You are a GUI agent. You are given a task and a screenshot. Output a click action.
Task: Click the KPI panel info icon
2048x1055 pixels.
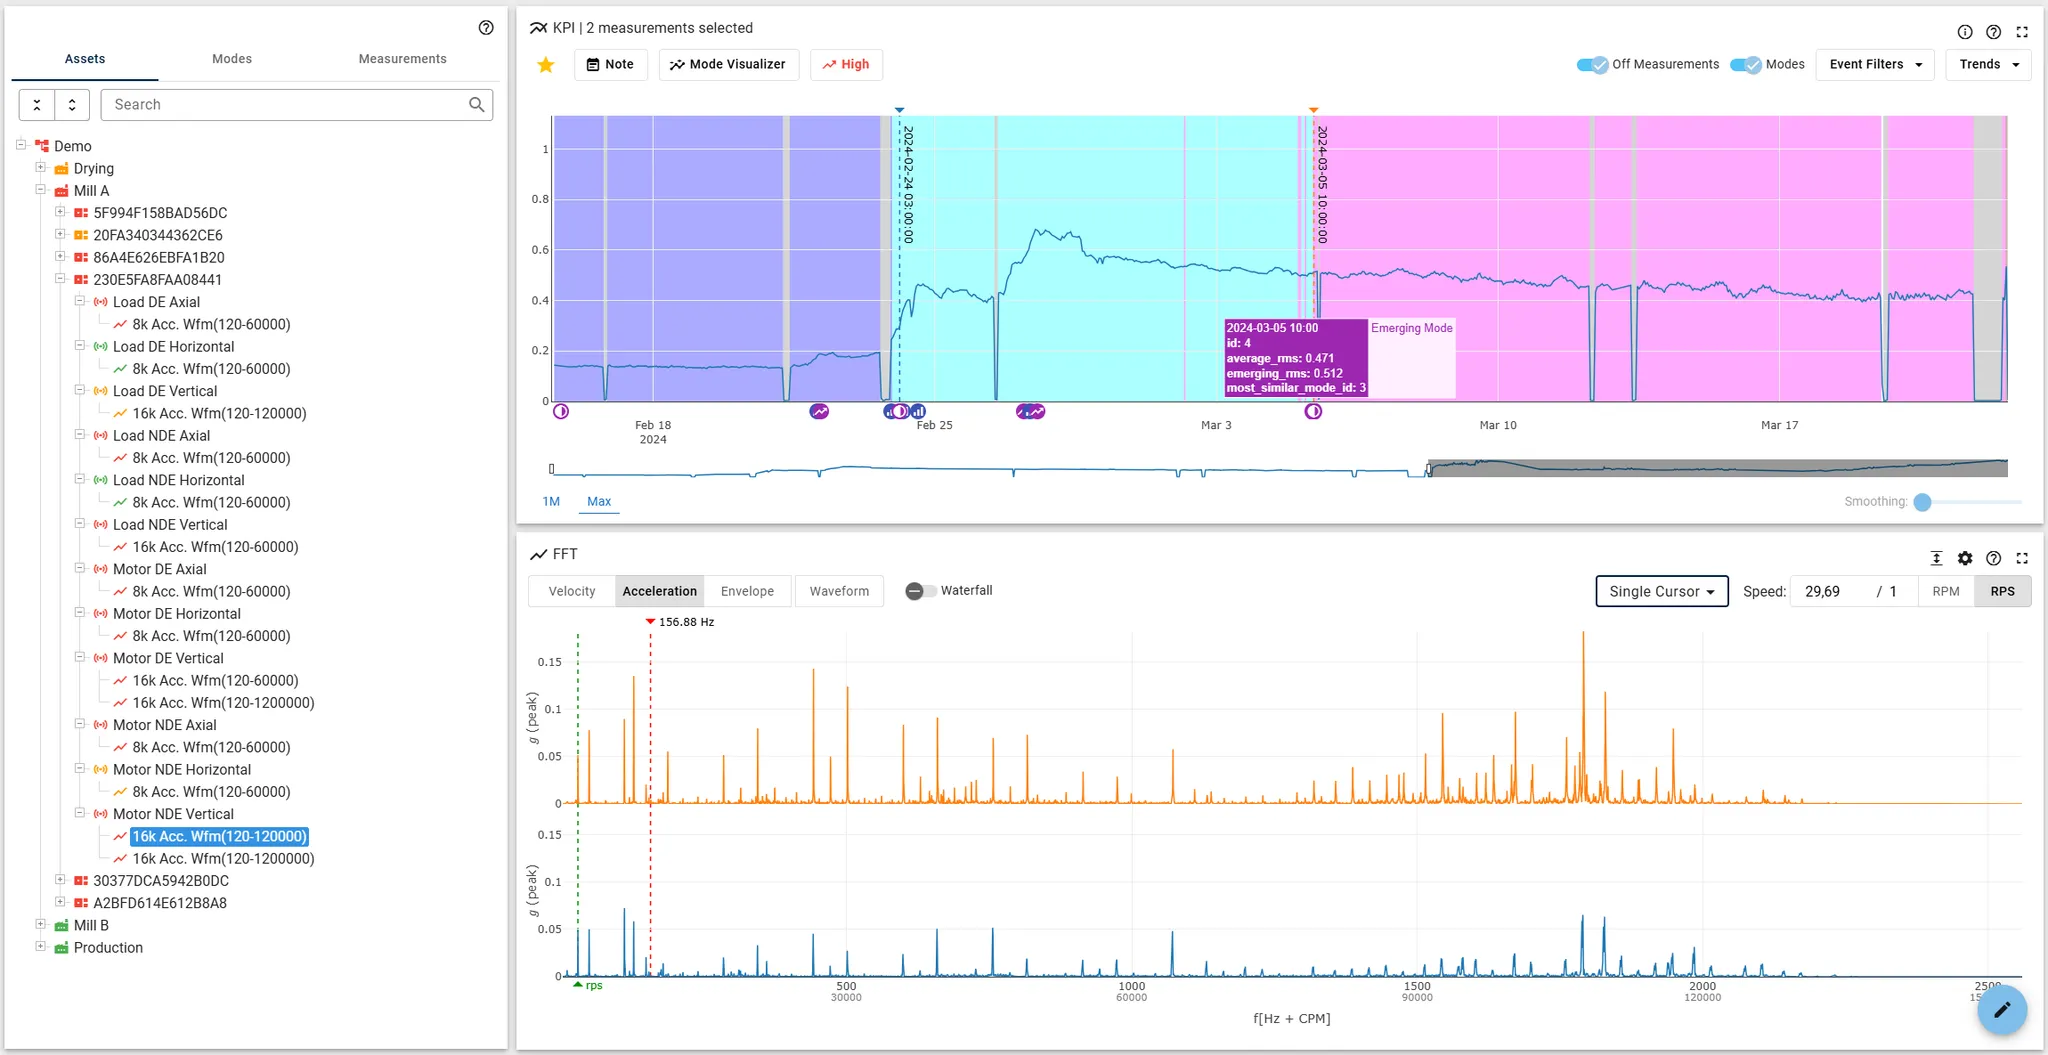tap(1965, 32)
